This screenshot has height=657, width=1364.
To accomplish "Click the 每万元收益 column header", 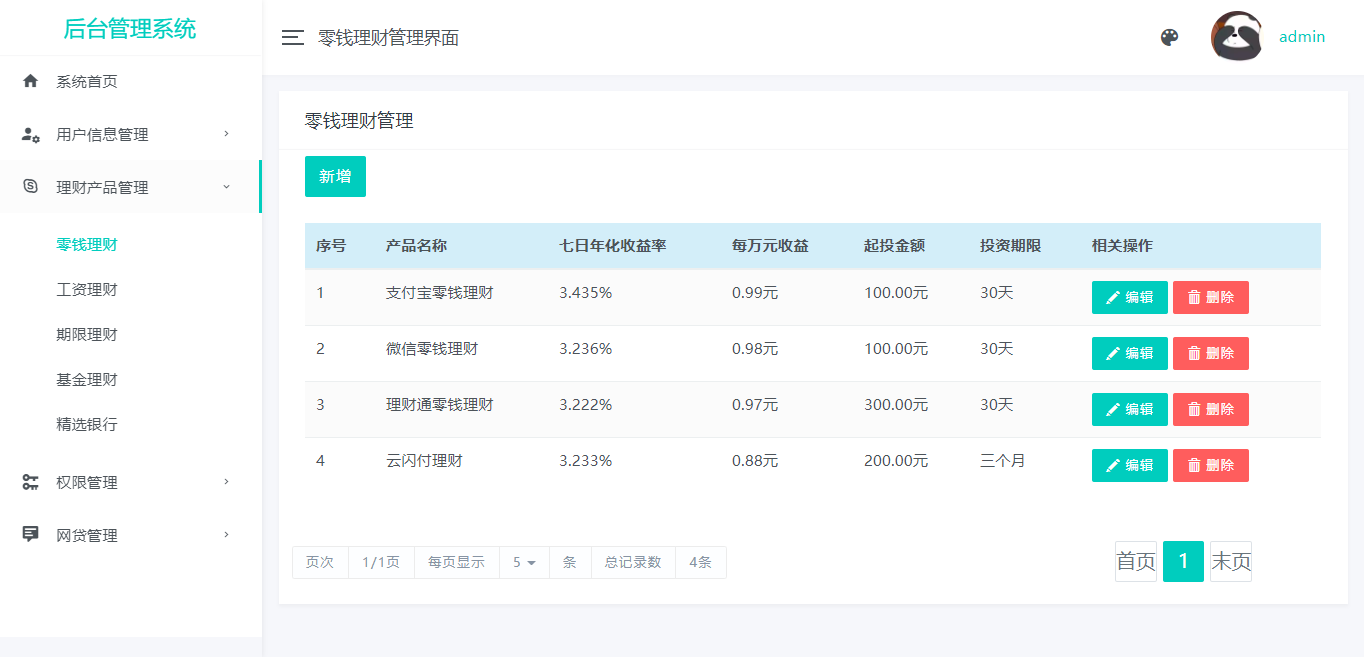I will 770,246.
